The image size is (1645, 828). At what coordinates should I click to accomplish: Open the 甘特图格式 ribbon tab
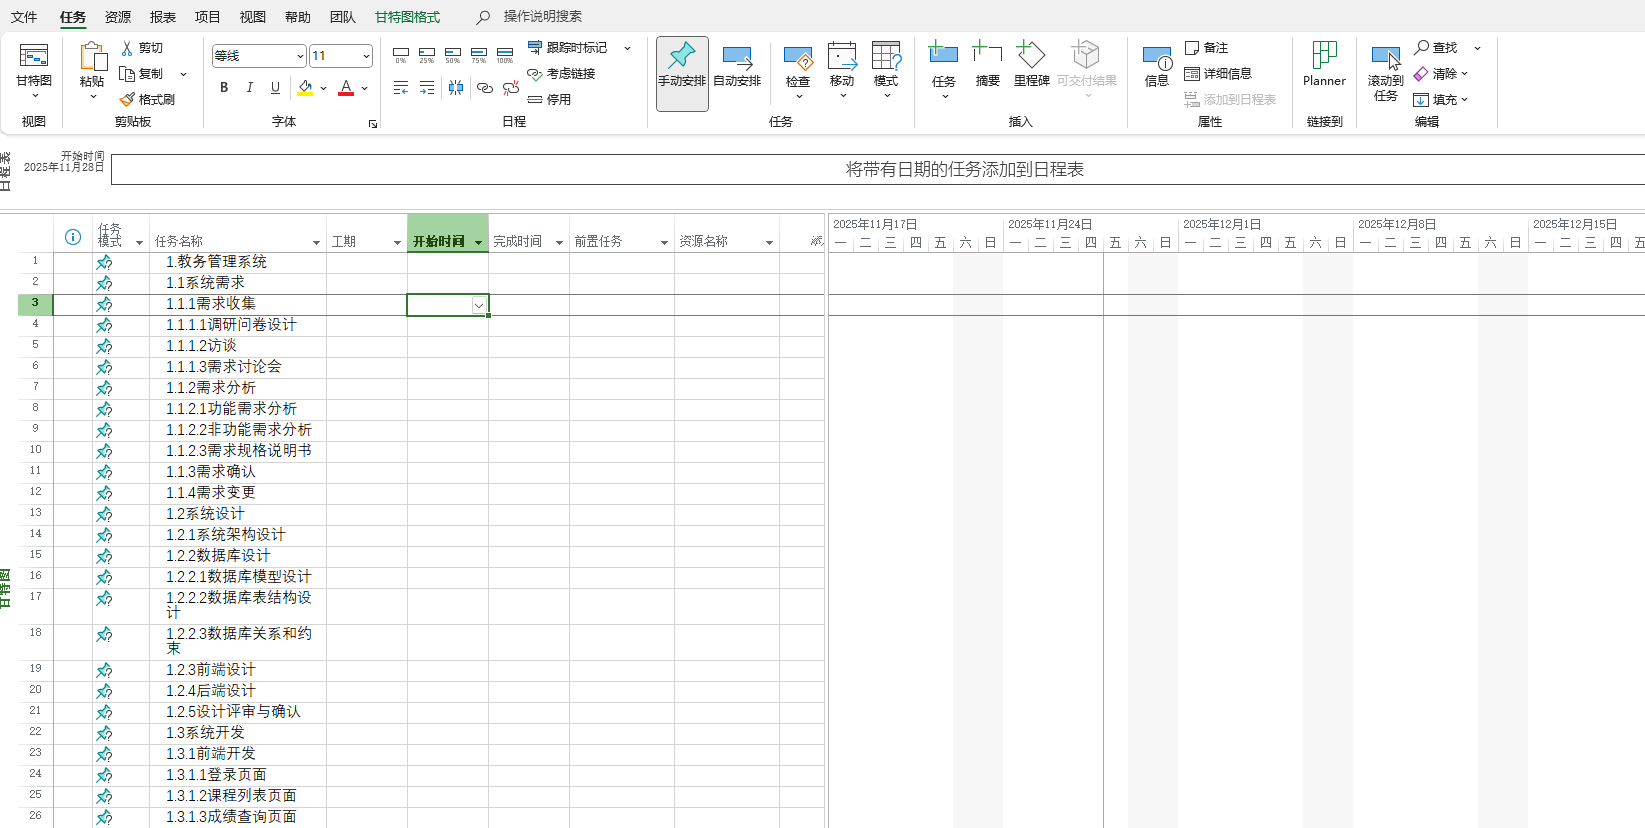407,17
